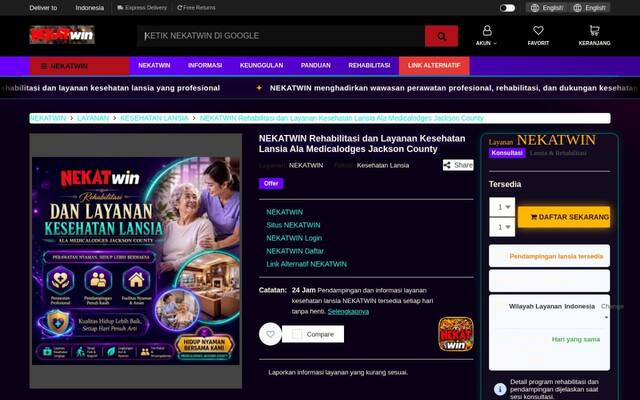Expand the Akun dropdown arrow
Viewport: 640px width, 400px height.
click(495, 43)
